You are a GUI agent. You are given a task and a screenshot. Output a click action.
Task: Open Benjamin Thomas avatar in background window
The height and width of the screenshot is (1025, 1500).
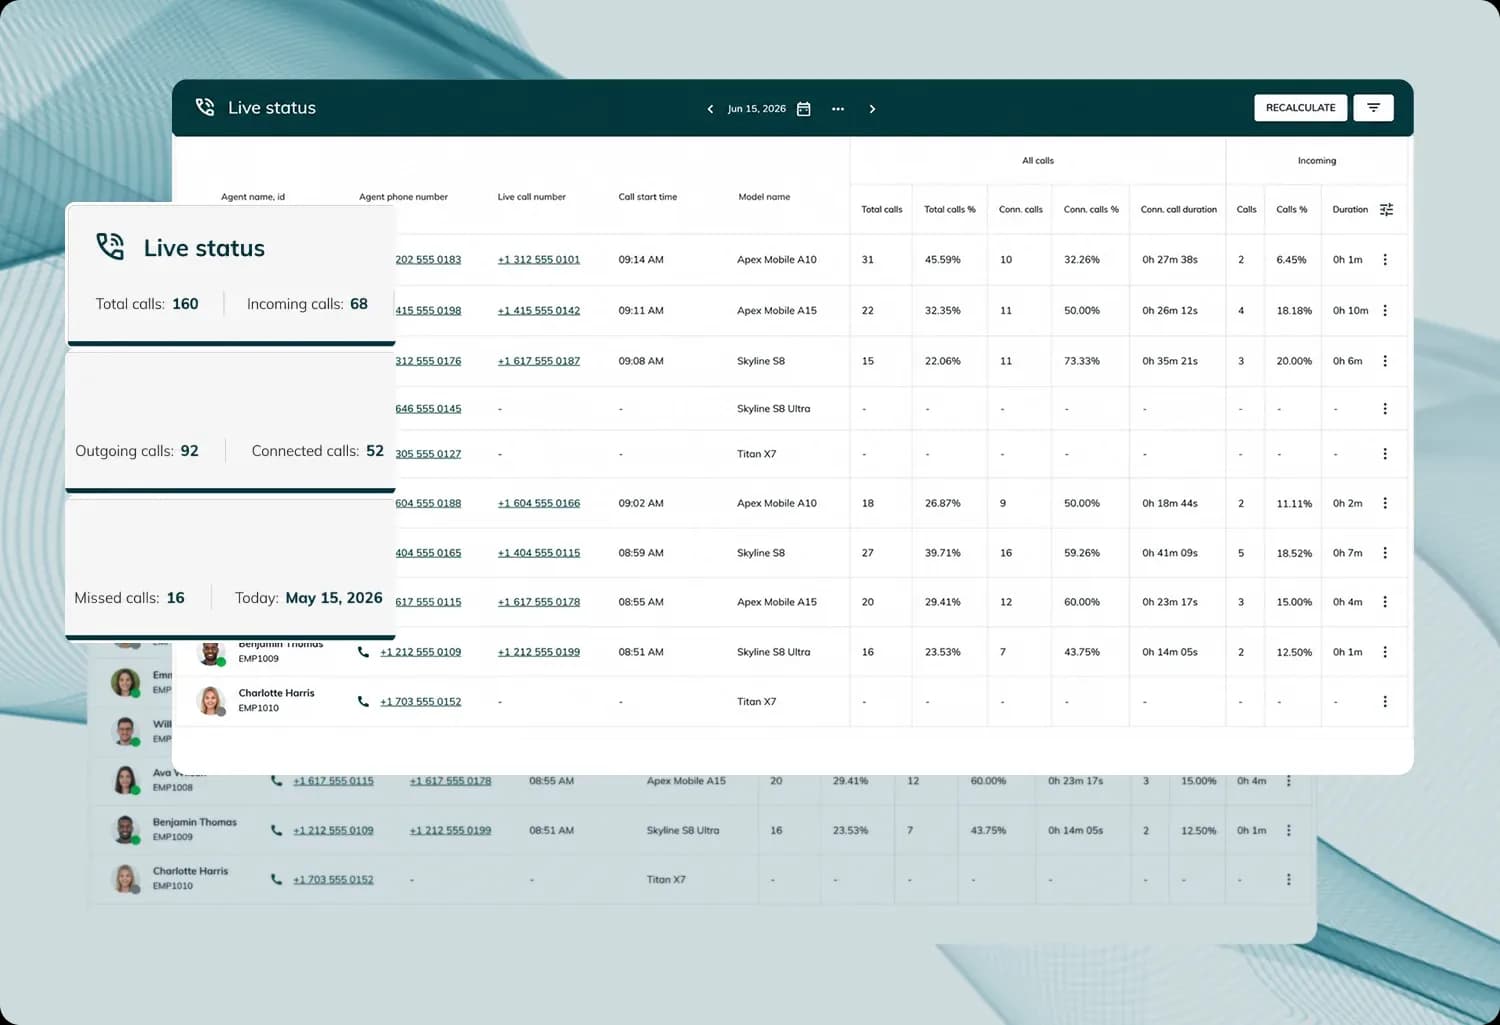(x=125, y=830)
